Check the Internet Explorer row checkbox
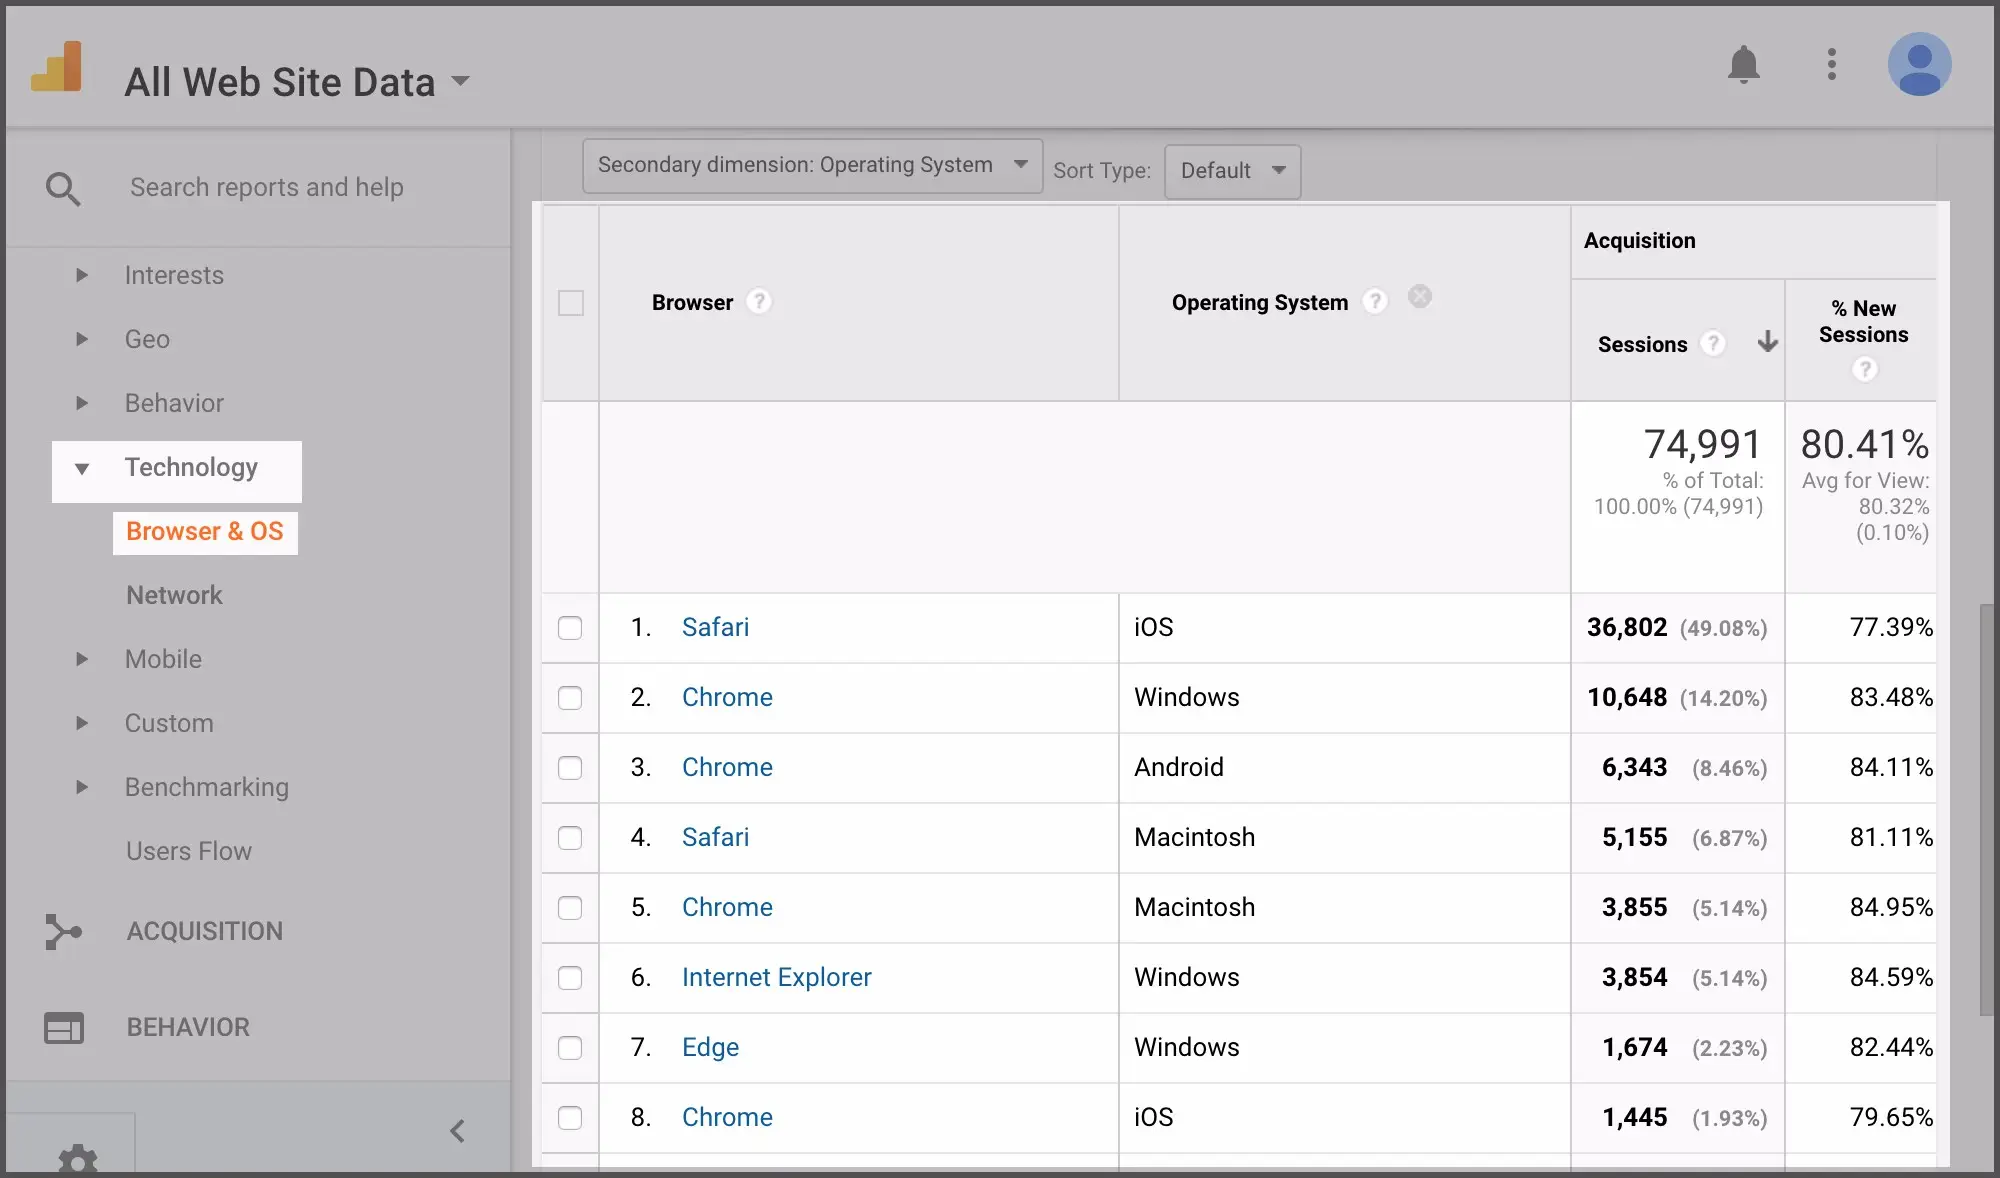This screenshot has width=2000, height=1178. (x=570, y=978)
